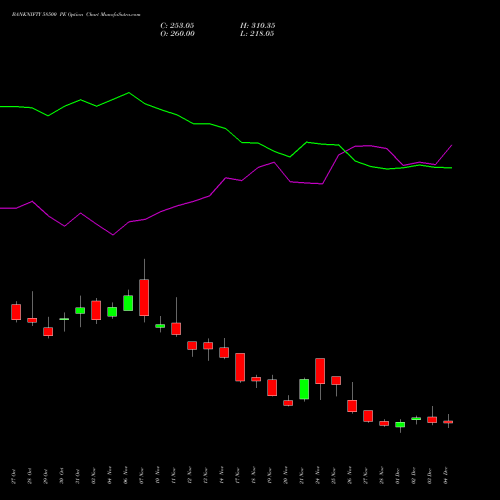Click the 19 Nov date label

coord(269,476)
